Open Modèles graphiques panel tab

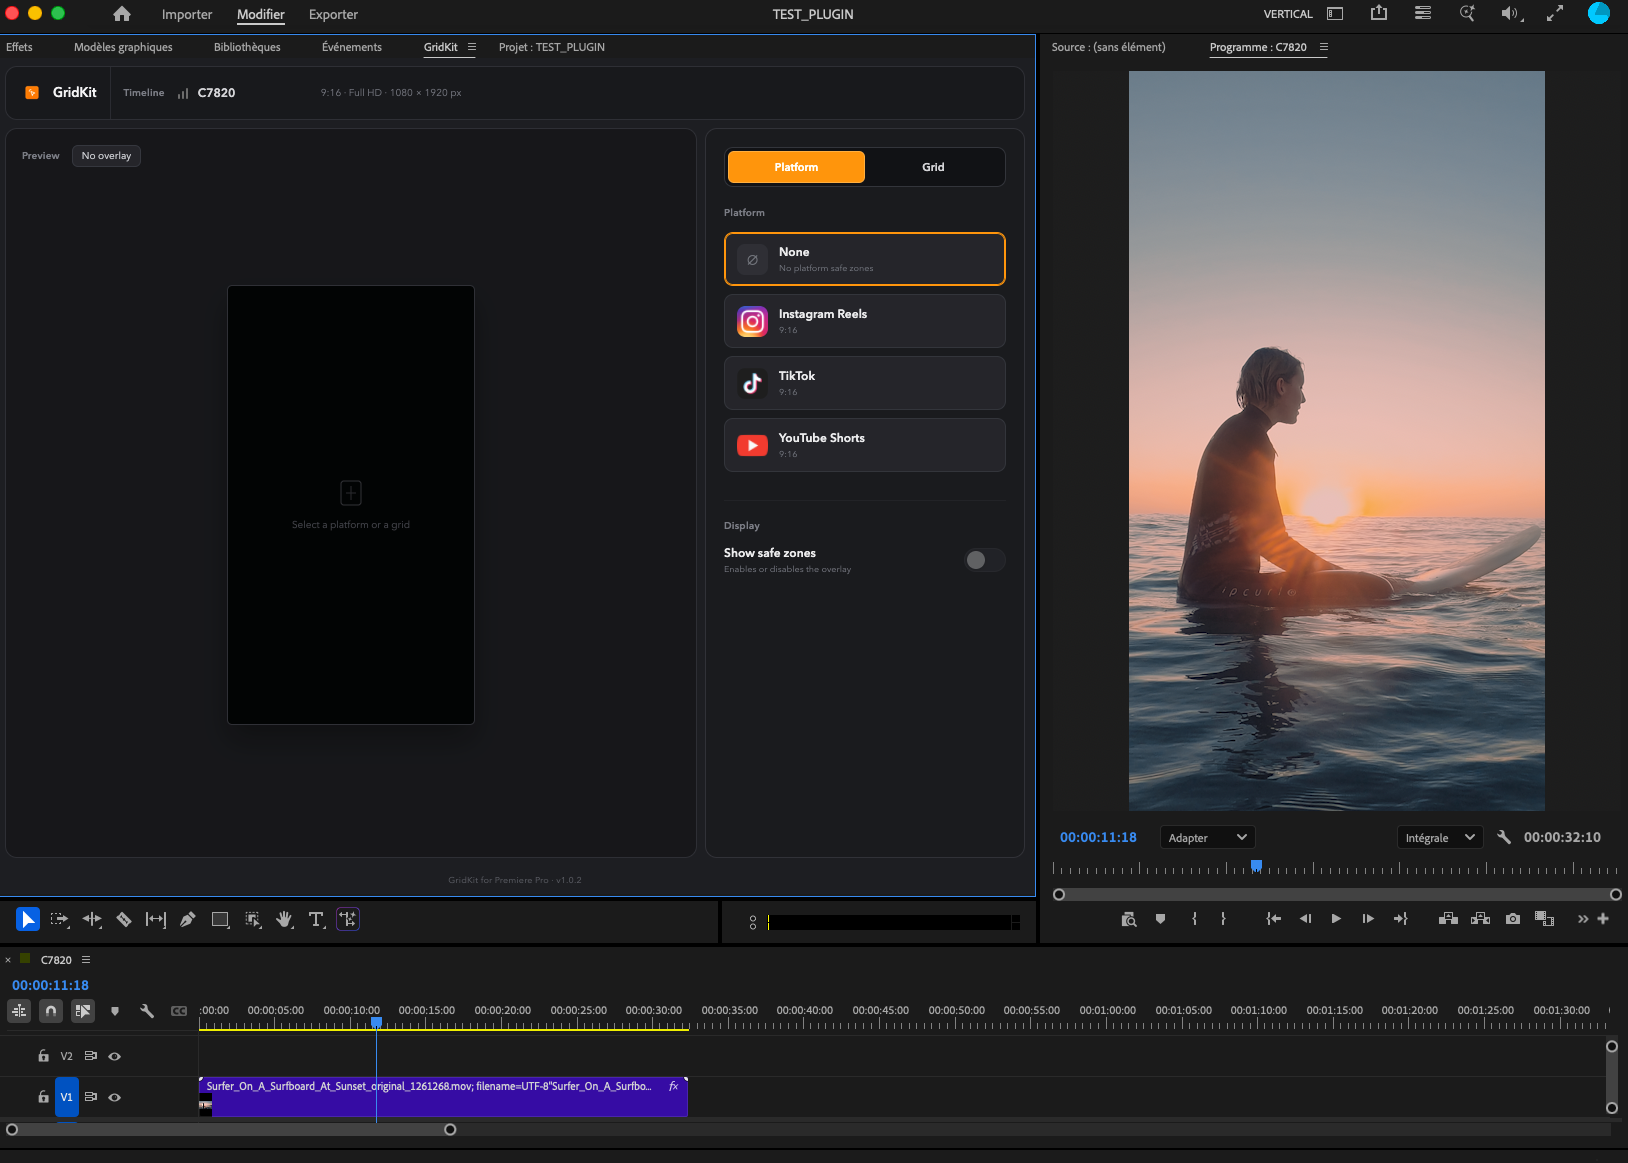(123, 47)
